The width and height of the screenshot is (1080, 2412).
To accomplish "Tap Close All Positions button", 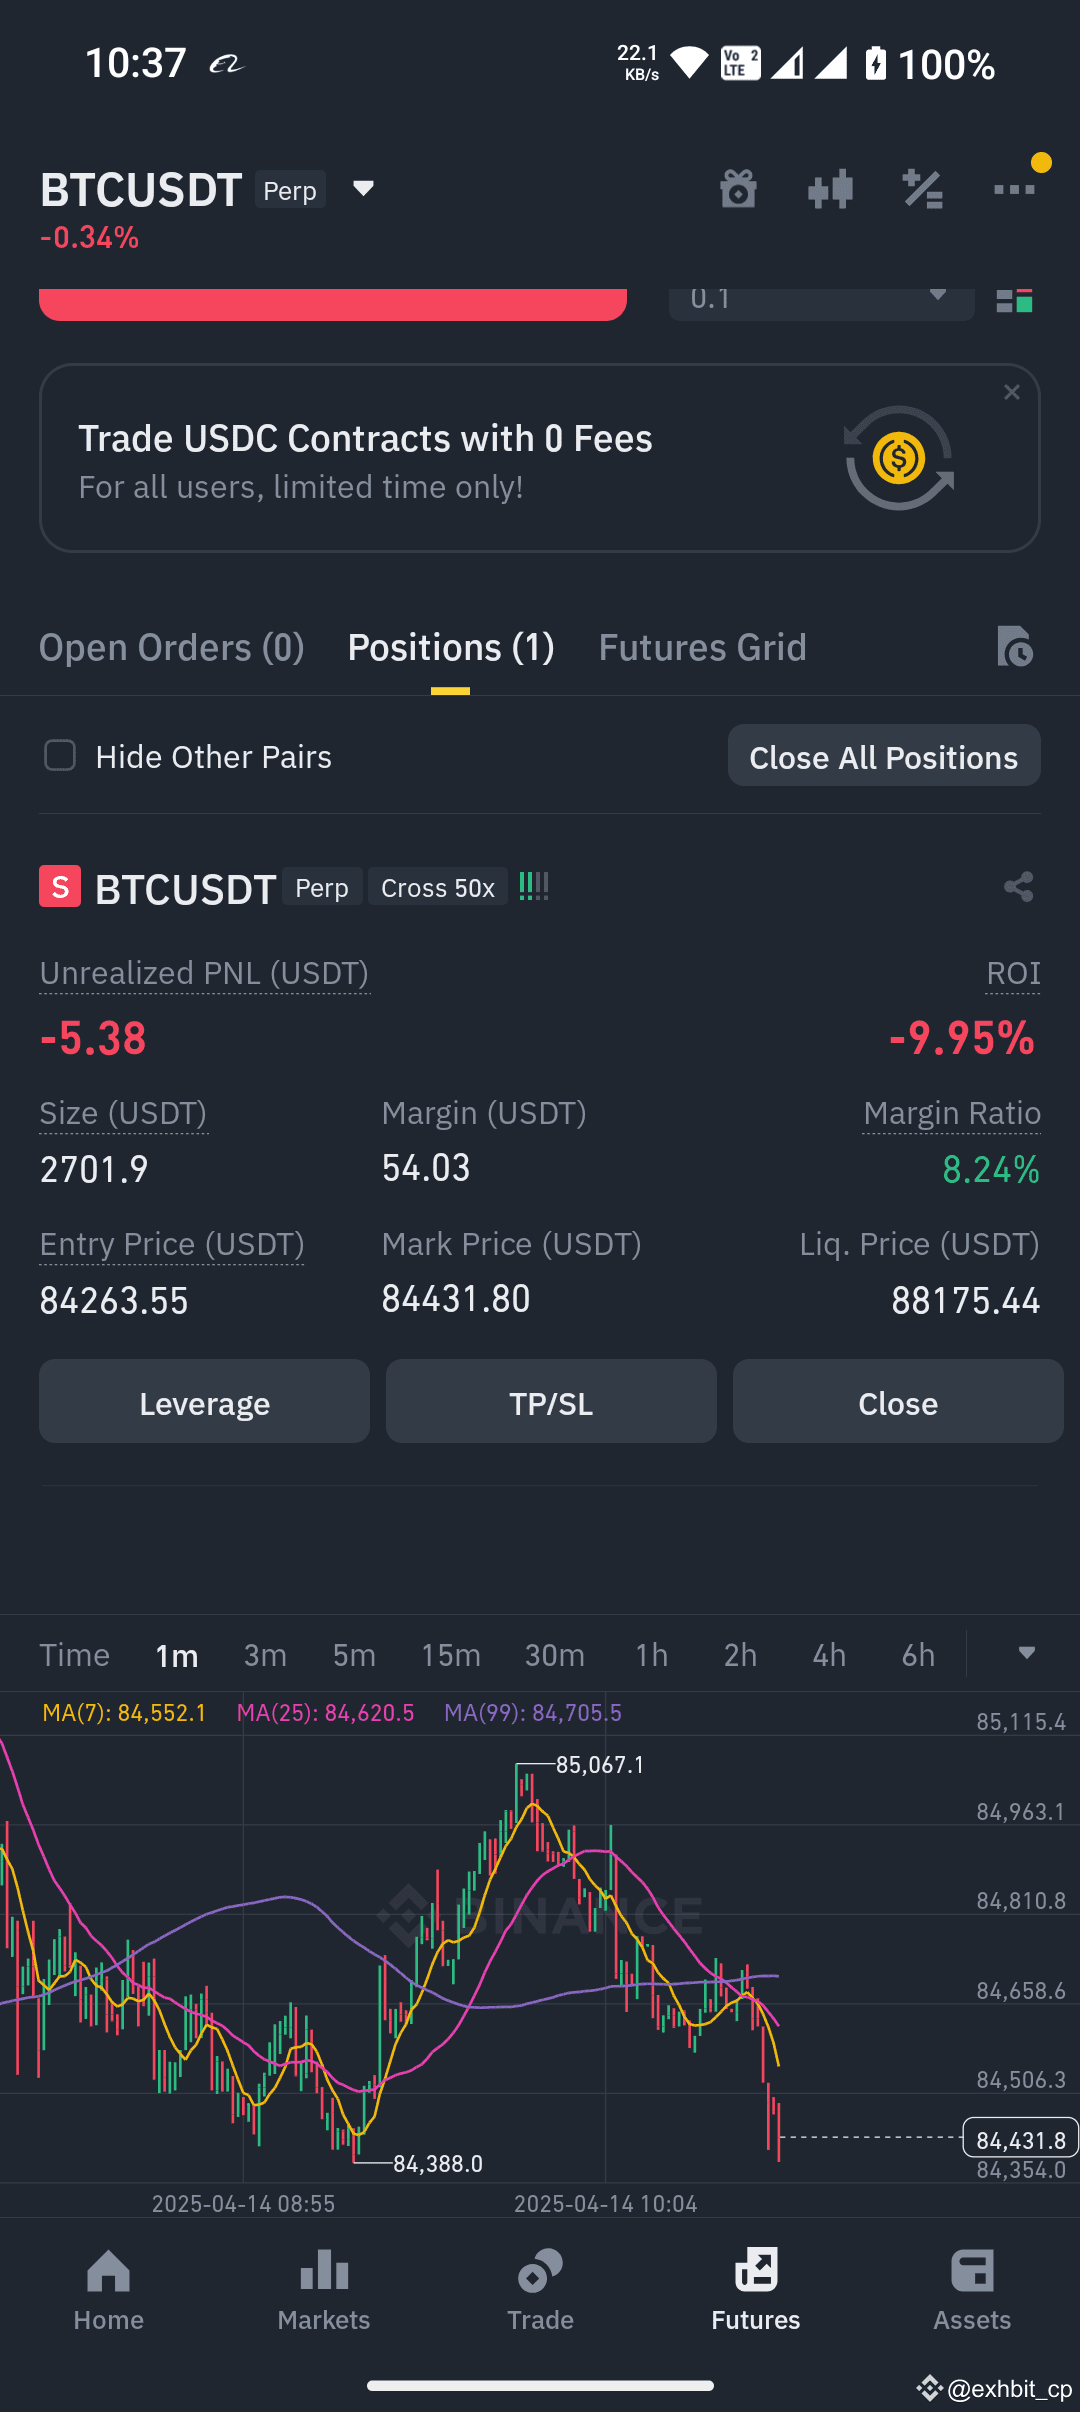I will click(x=884, y=756).
